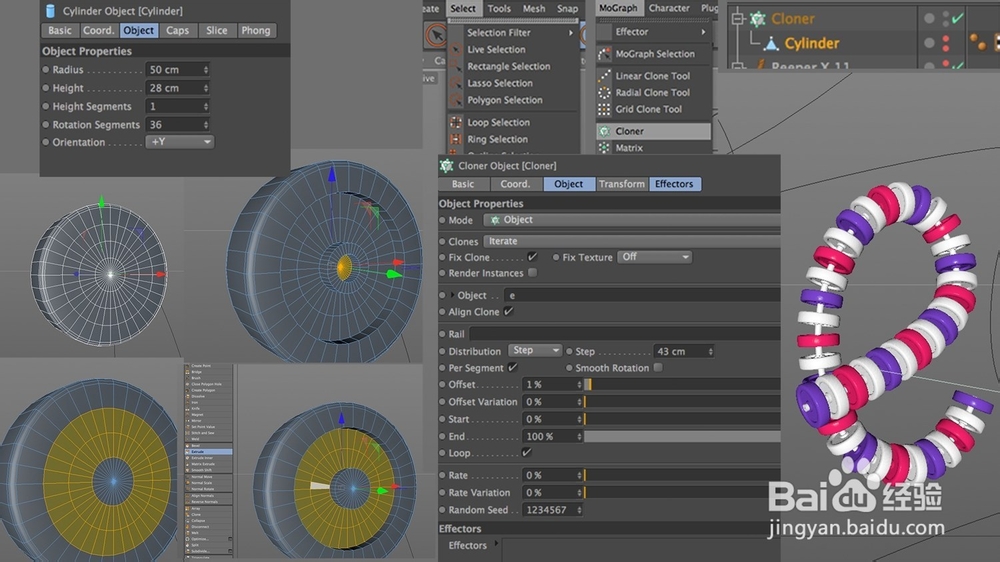This screenshot has height=562, width=1000.
Task: Click the green checkmark on Cloner row
Action: coord(957,19)
